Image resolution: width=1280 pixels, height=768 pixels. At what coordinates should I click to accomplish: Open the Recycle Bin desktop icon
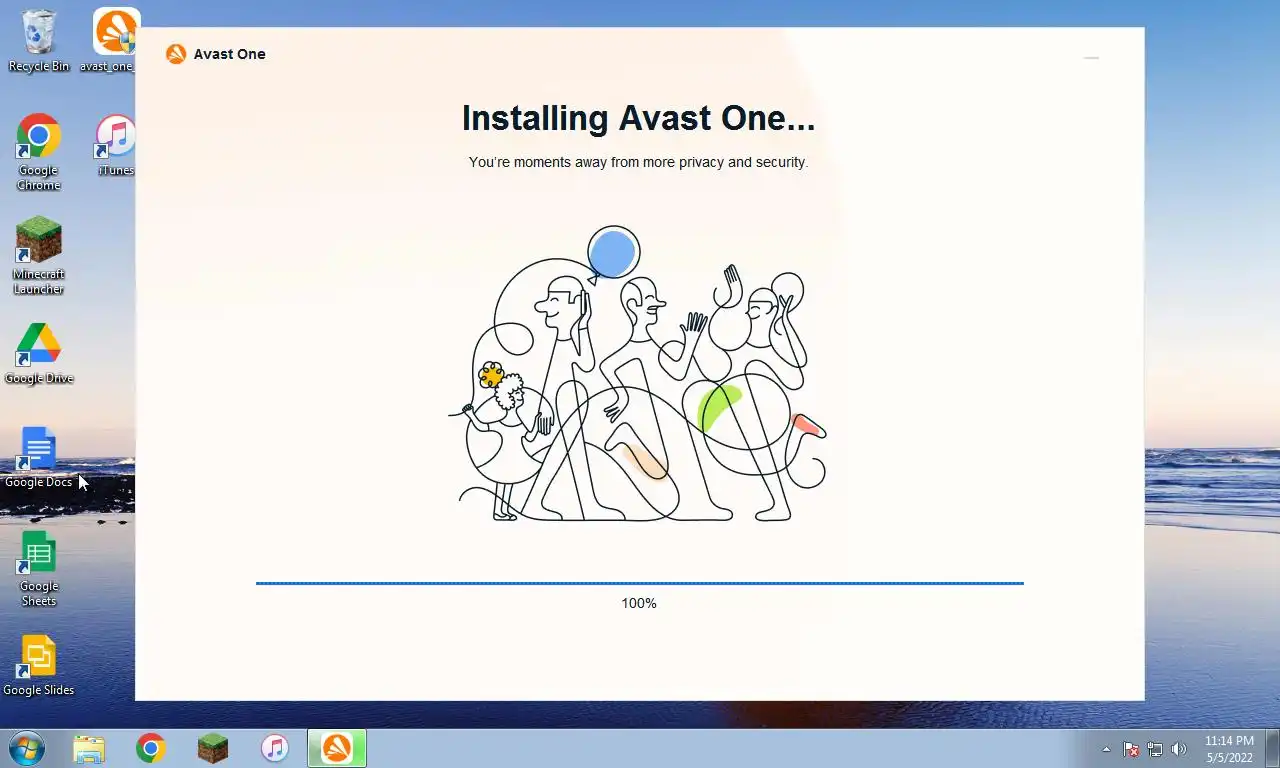(39, 41)
